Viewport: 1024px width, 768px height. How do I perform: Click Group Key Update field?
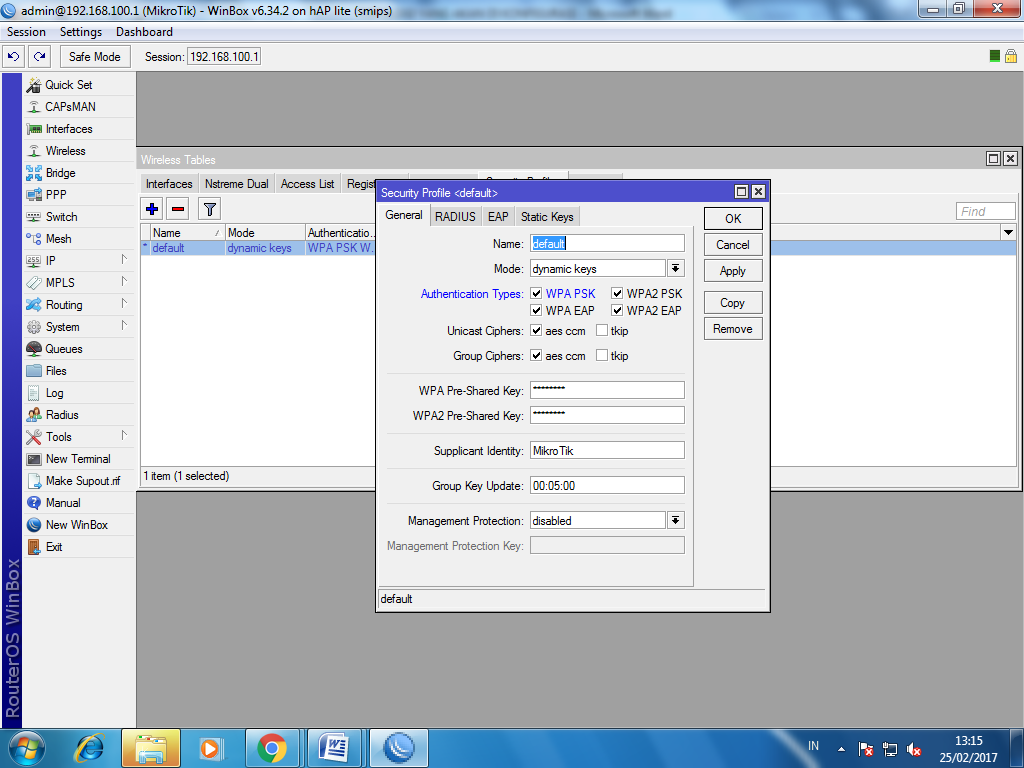pyautogui.click(x=607, y=485)
